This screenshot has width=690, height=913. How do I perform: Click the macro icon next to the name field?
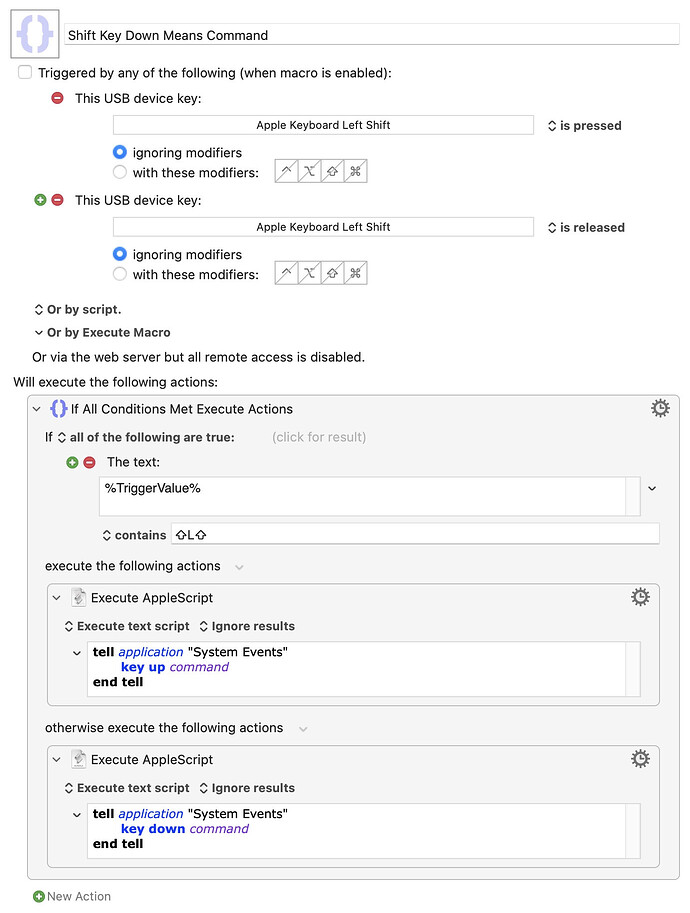click(x=35, y=34)
